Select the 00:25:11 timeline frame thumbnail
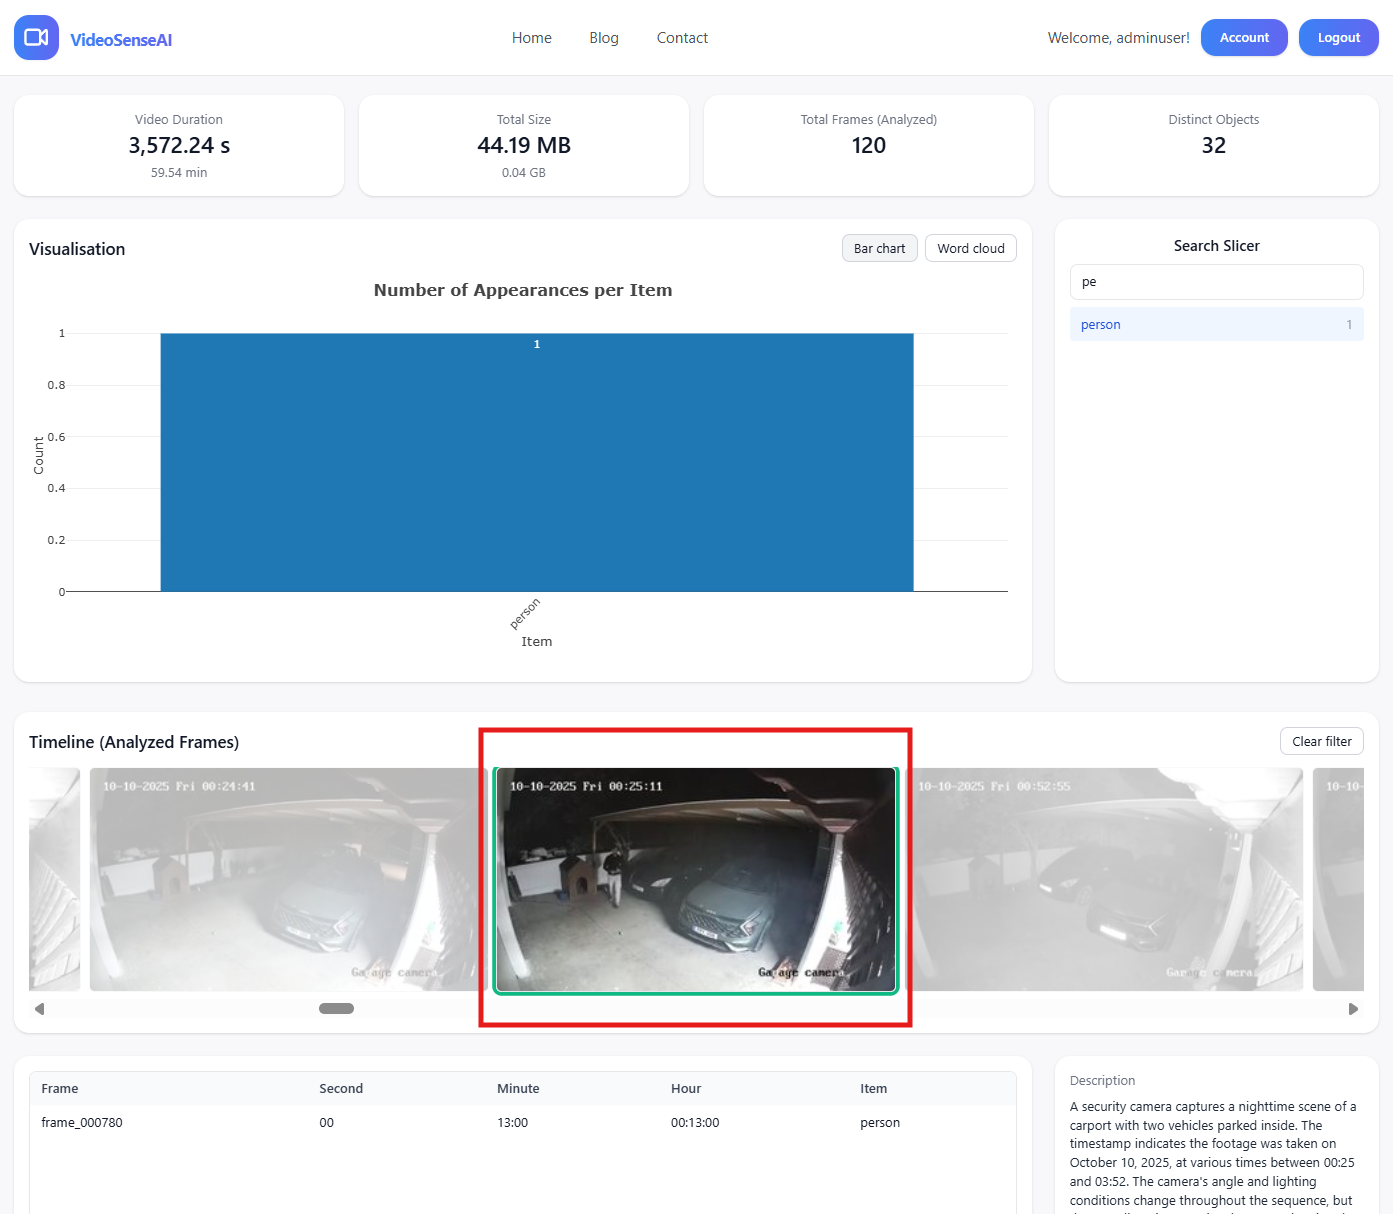This screenshot has width=1393, height=1214. [x=696, y=880]
